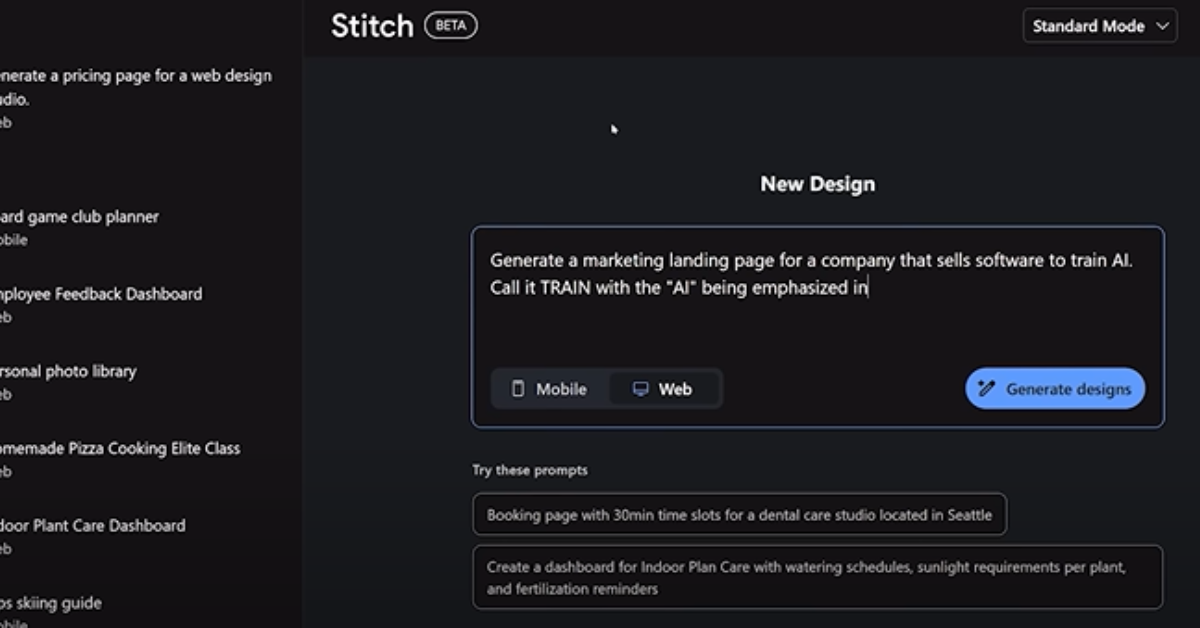Click the web monitor icon
This screenshot has width=1200, height=628.
click(641, 389)
